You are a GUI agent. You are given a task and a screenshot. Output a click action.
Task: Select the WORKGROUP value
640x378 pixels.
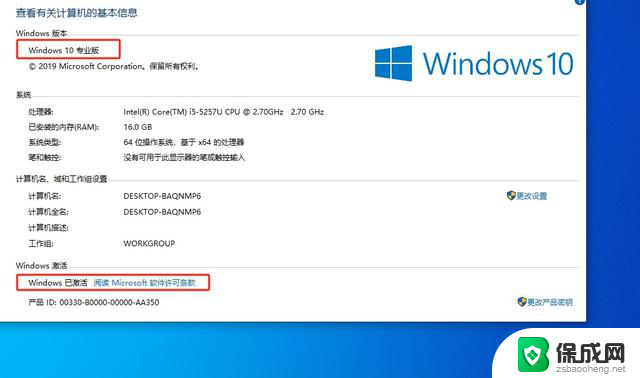pyautogui.click(x=149, y=243)
